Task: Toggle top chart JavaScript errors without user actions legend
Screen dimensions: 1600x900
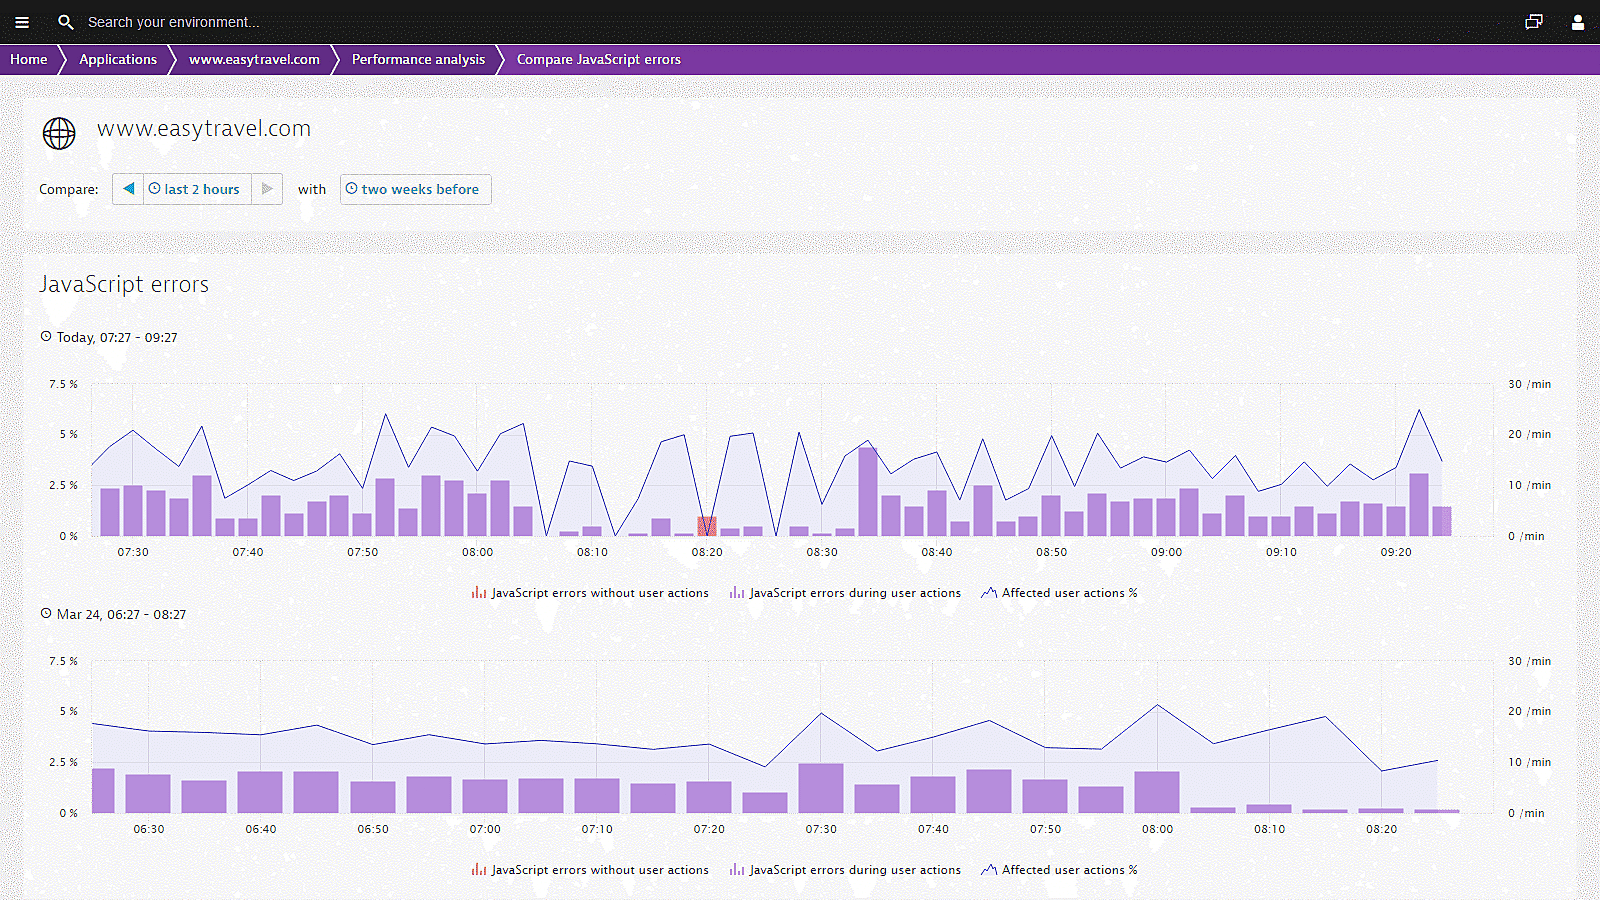Action: pyautogui.click(x=590, y=593)
